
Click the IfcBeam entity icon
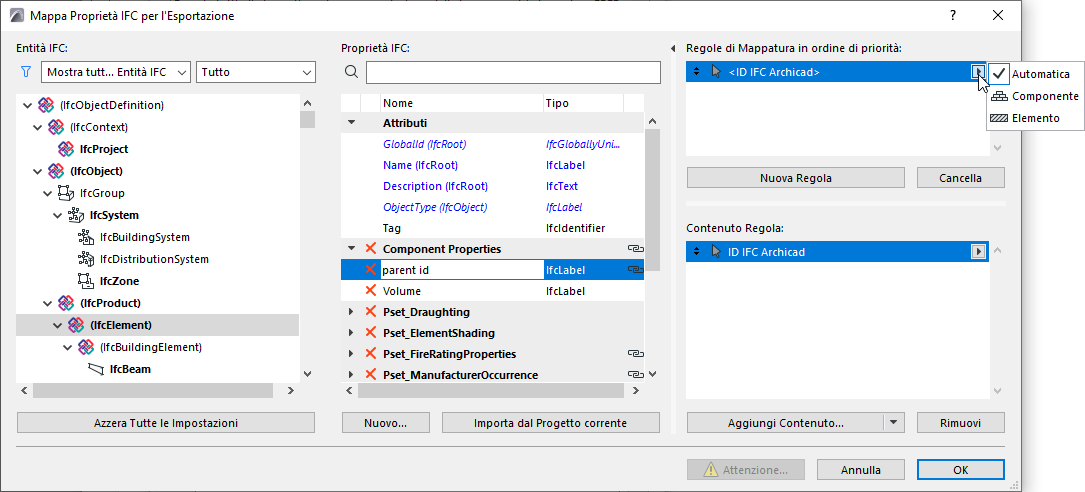[96, 369]
